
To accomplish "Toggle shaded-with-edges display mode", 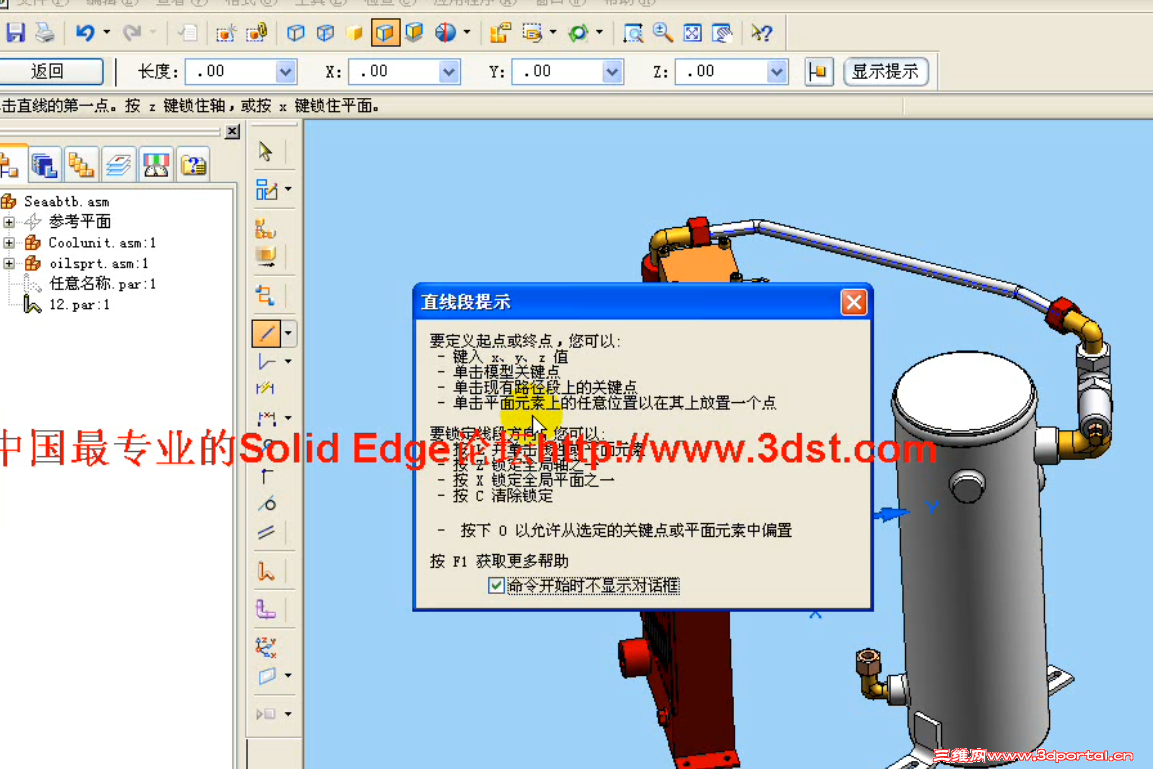I will (x=385, y=32).
